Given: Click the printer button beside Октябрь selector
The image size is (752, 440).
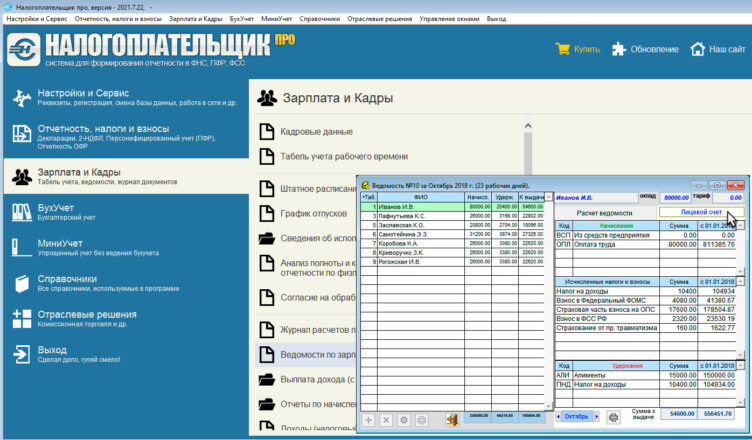Looking at the screenshot, I should click(x=613, y=417).
